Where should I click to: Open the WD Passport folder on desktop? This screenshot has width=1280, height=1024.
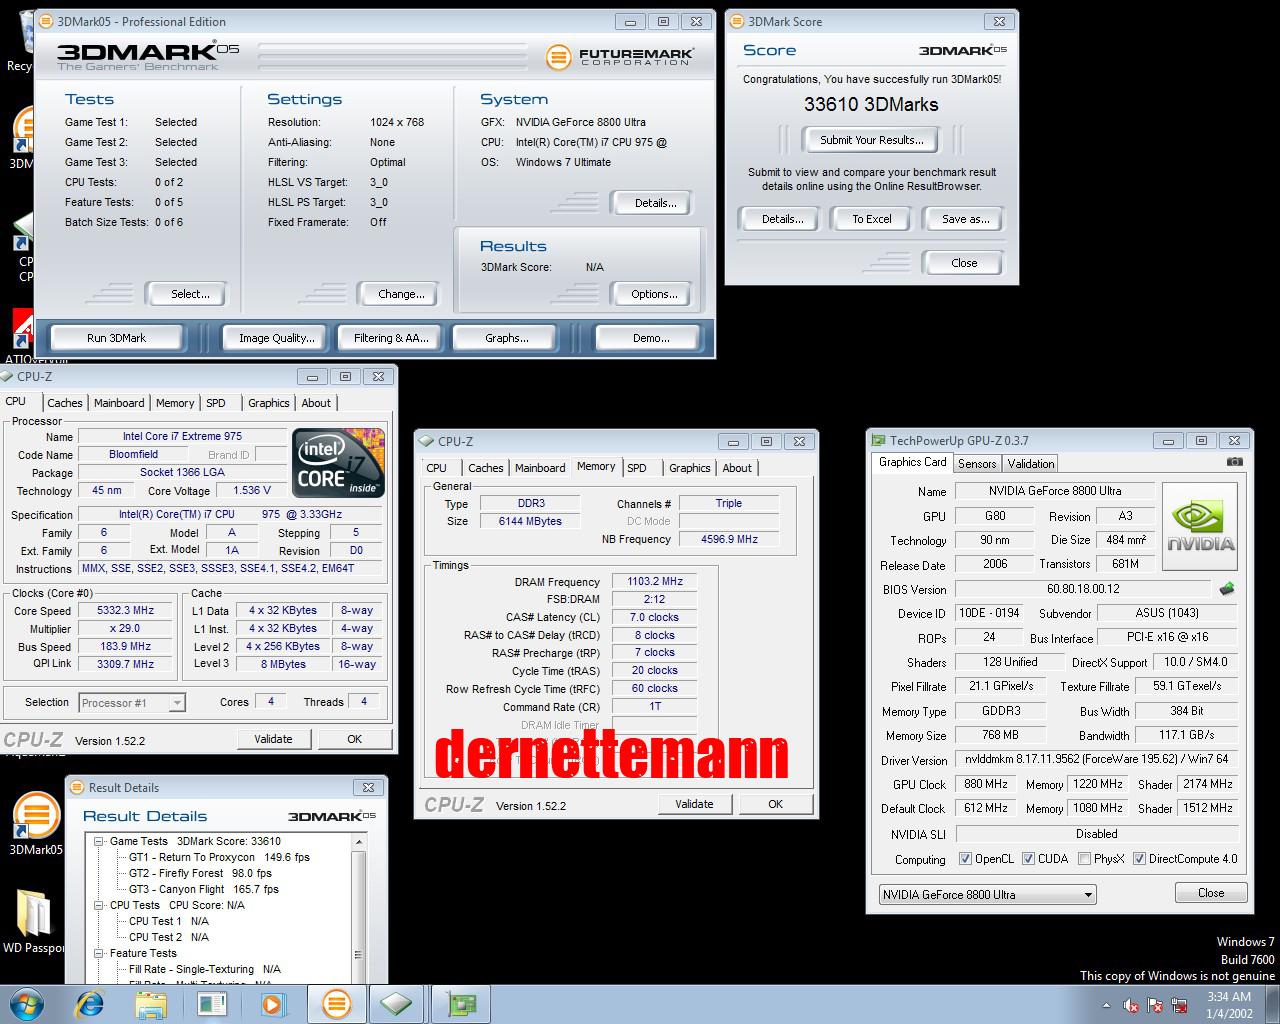pos(33,920)
